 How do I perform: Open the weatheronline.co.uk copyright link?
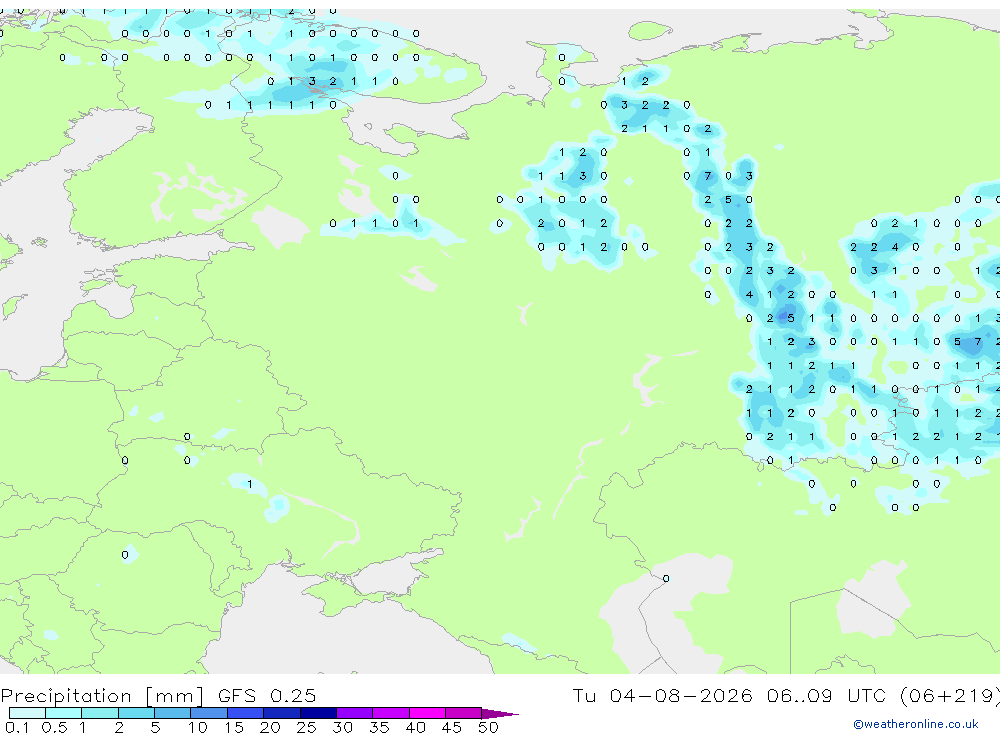coord(915,724)
